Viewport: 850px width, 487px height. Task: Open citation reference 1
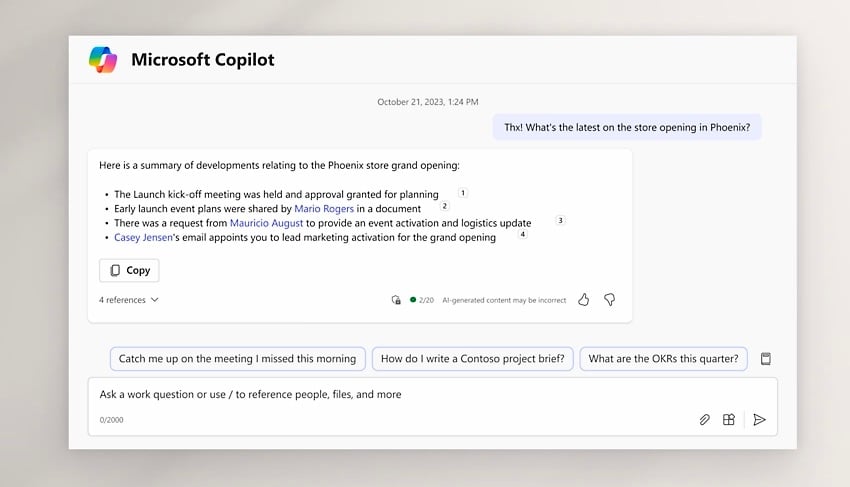(x=462, y=193)
